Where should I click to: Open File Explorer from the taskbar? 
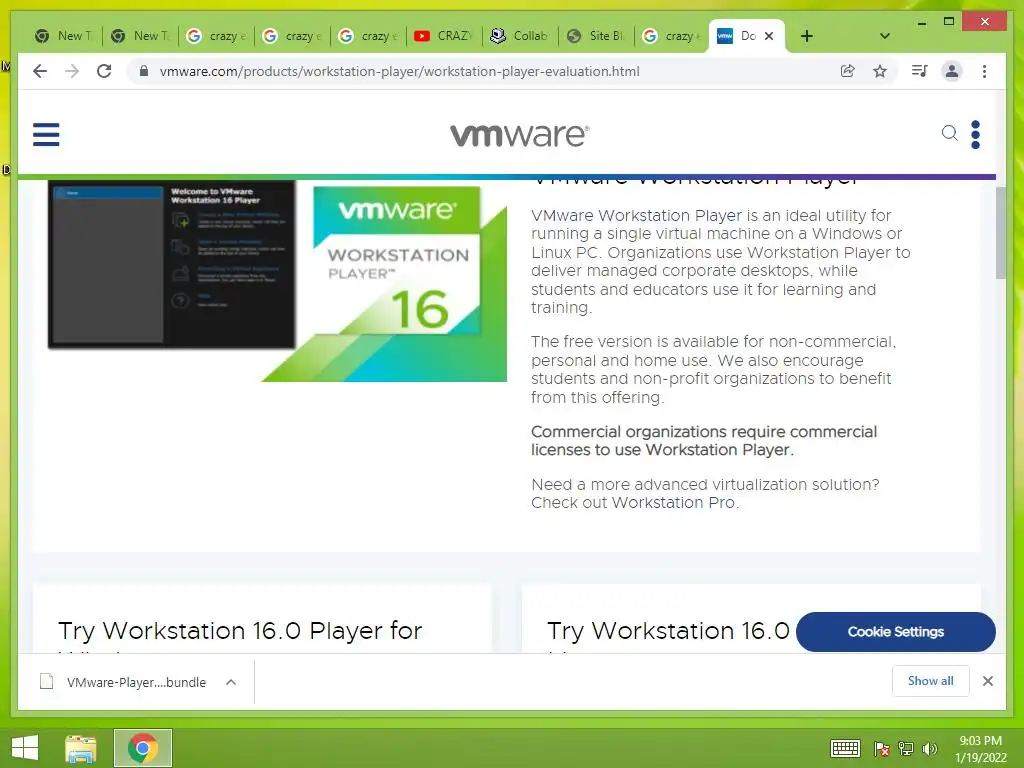pos(81,748)
